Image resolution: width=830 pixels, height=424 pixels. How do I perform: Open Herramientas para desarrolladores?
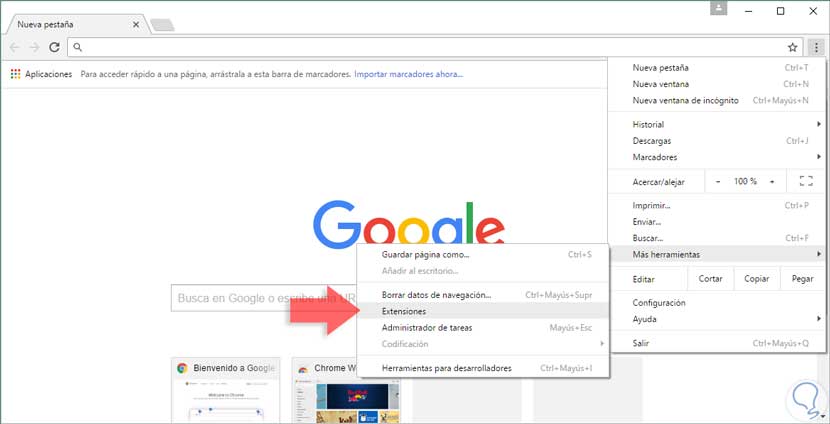[x=483, y=368]
